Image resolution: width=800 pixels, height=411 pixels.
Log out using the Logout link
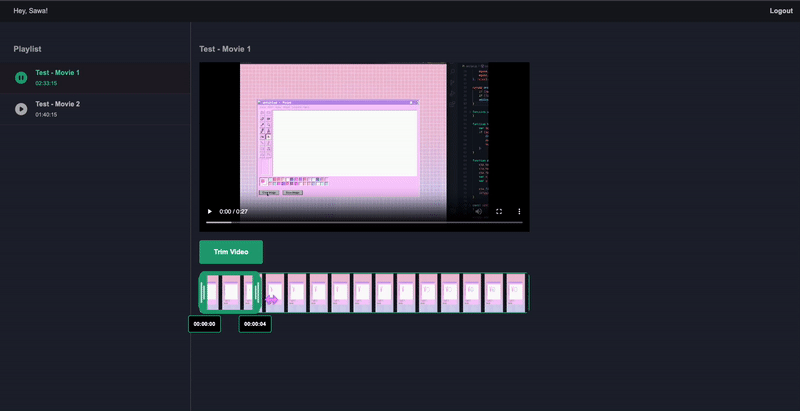click(781, 11)
